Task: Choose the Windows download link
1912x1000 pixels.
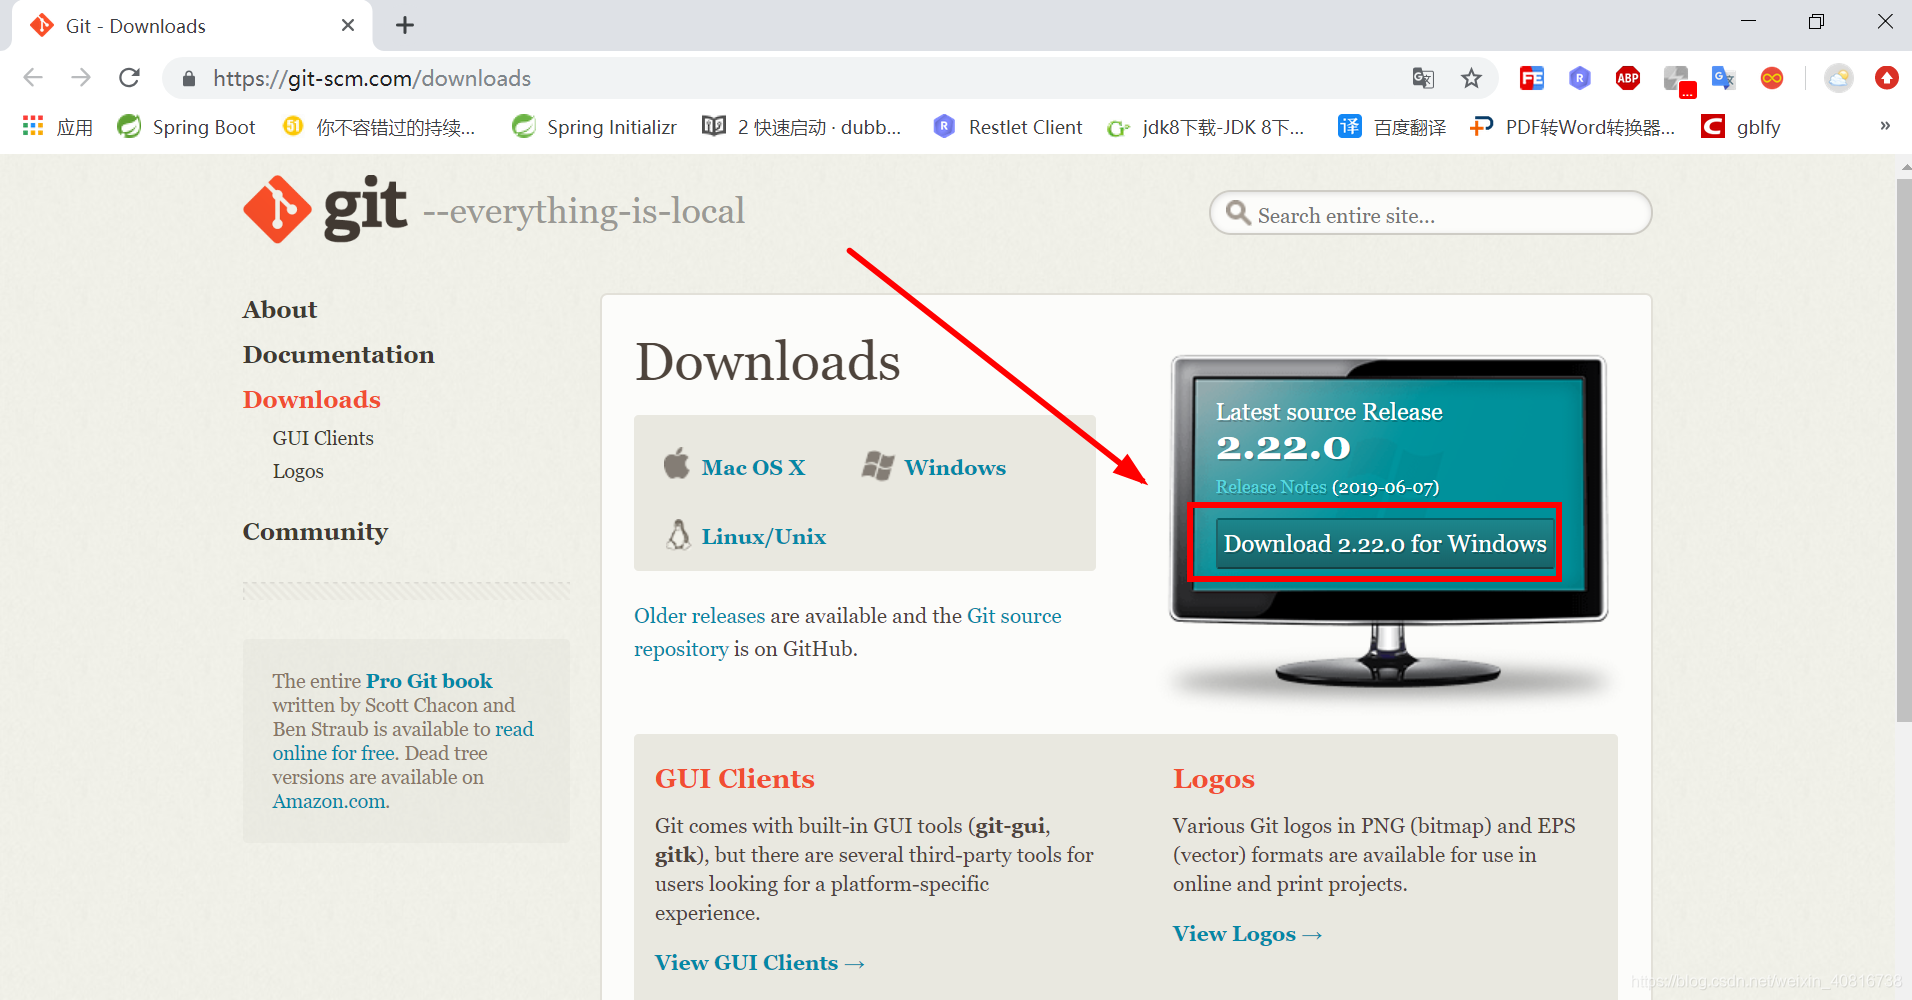Action: pyautogui.click(x=955, y=468)
